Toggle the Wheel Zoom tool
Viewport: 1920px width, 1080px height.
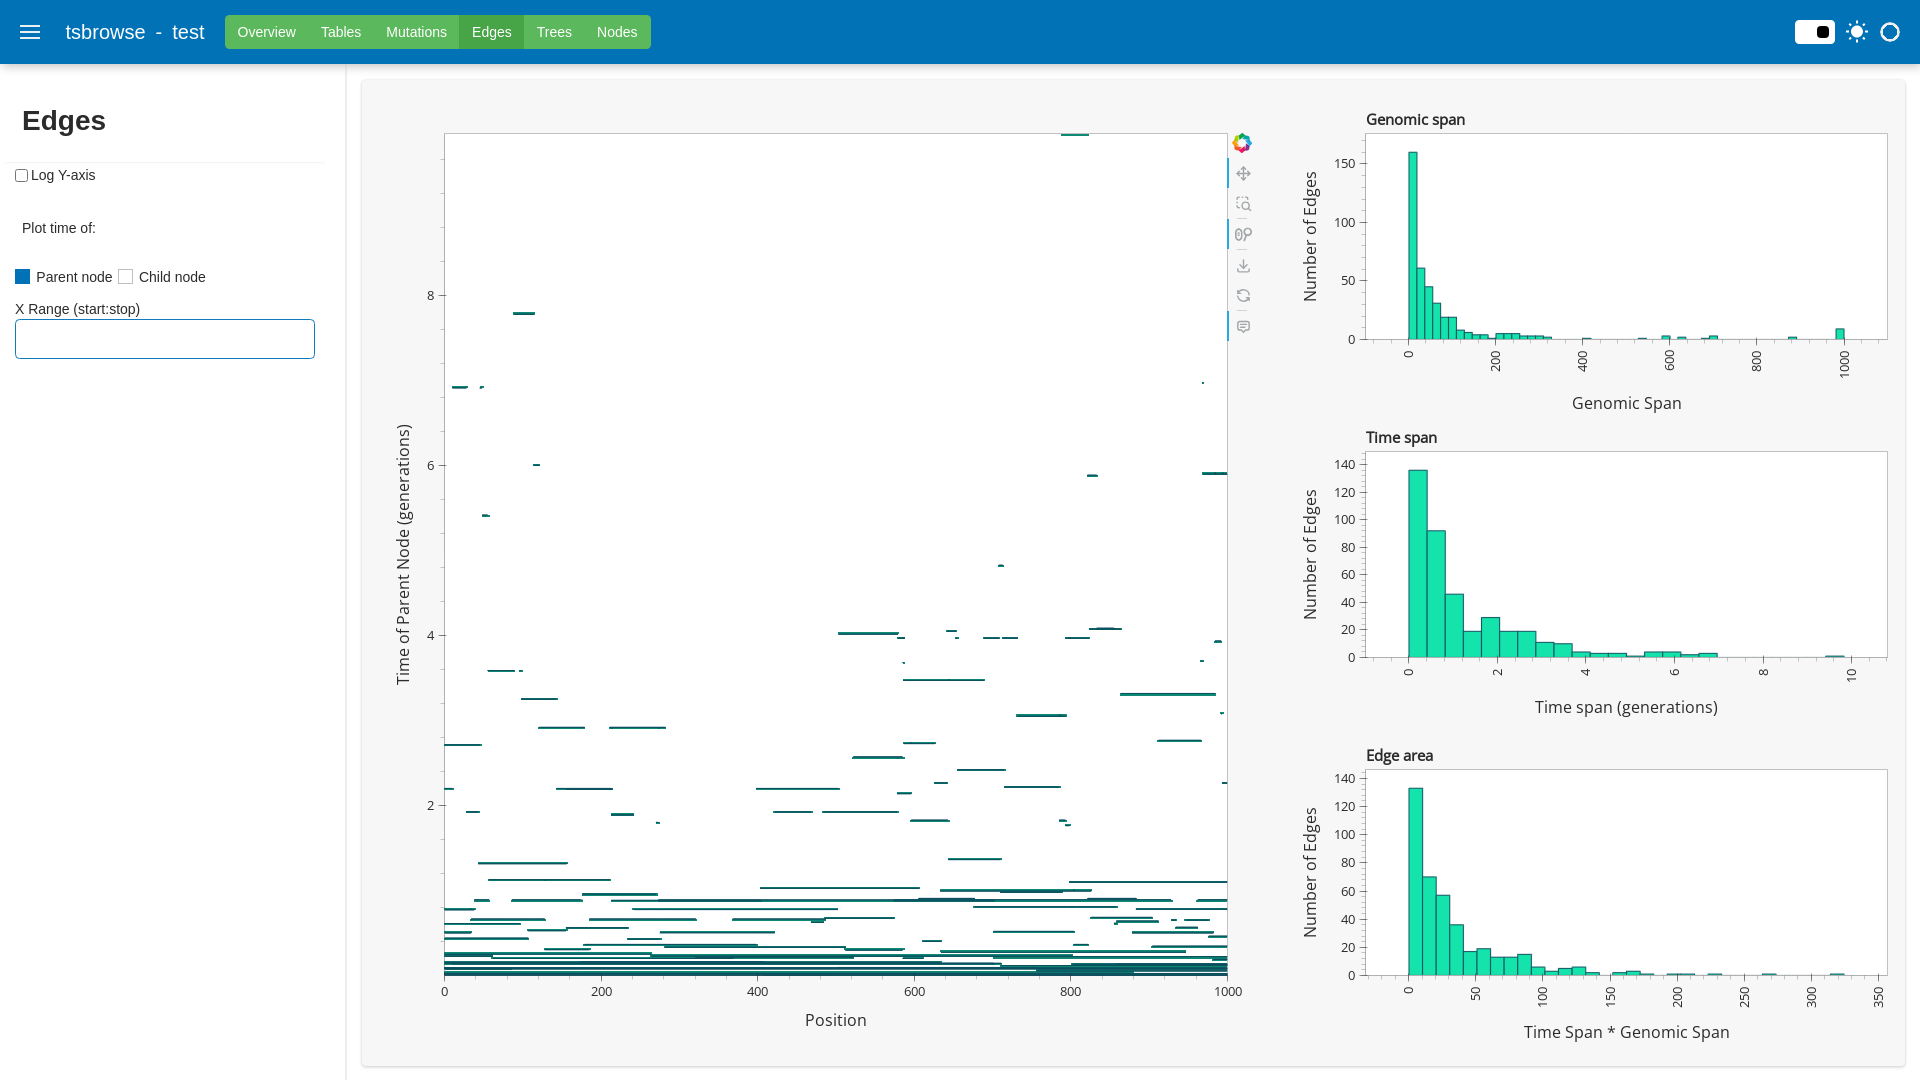click(x=1243, y=235)
